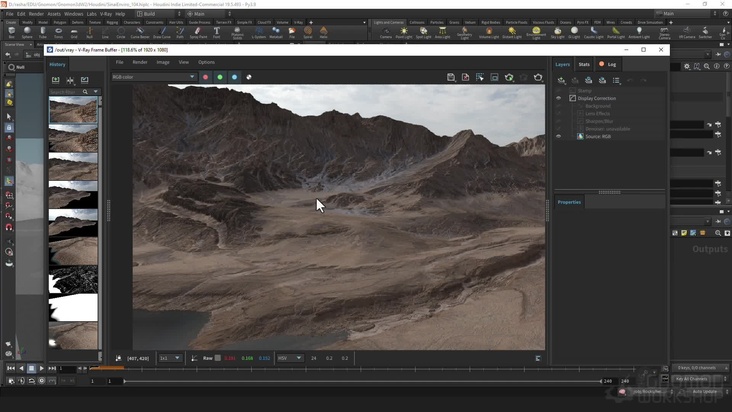This screenshot has height=412, width=732.
Task: Toggle the alpha/mono channel button
Action: point(249,77)
